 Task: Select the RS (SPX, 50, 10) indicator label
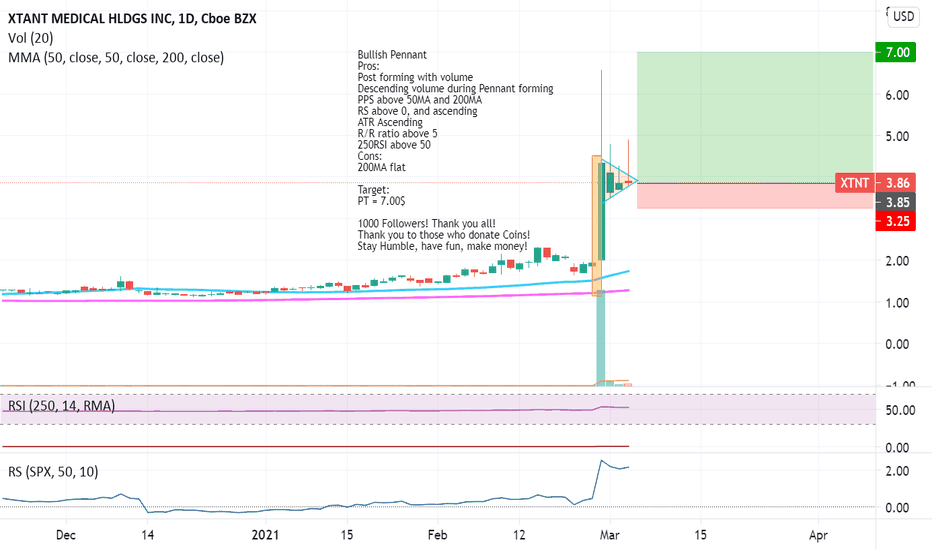point(53,472)
